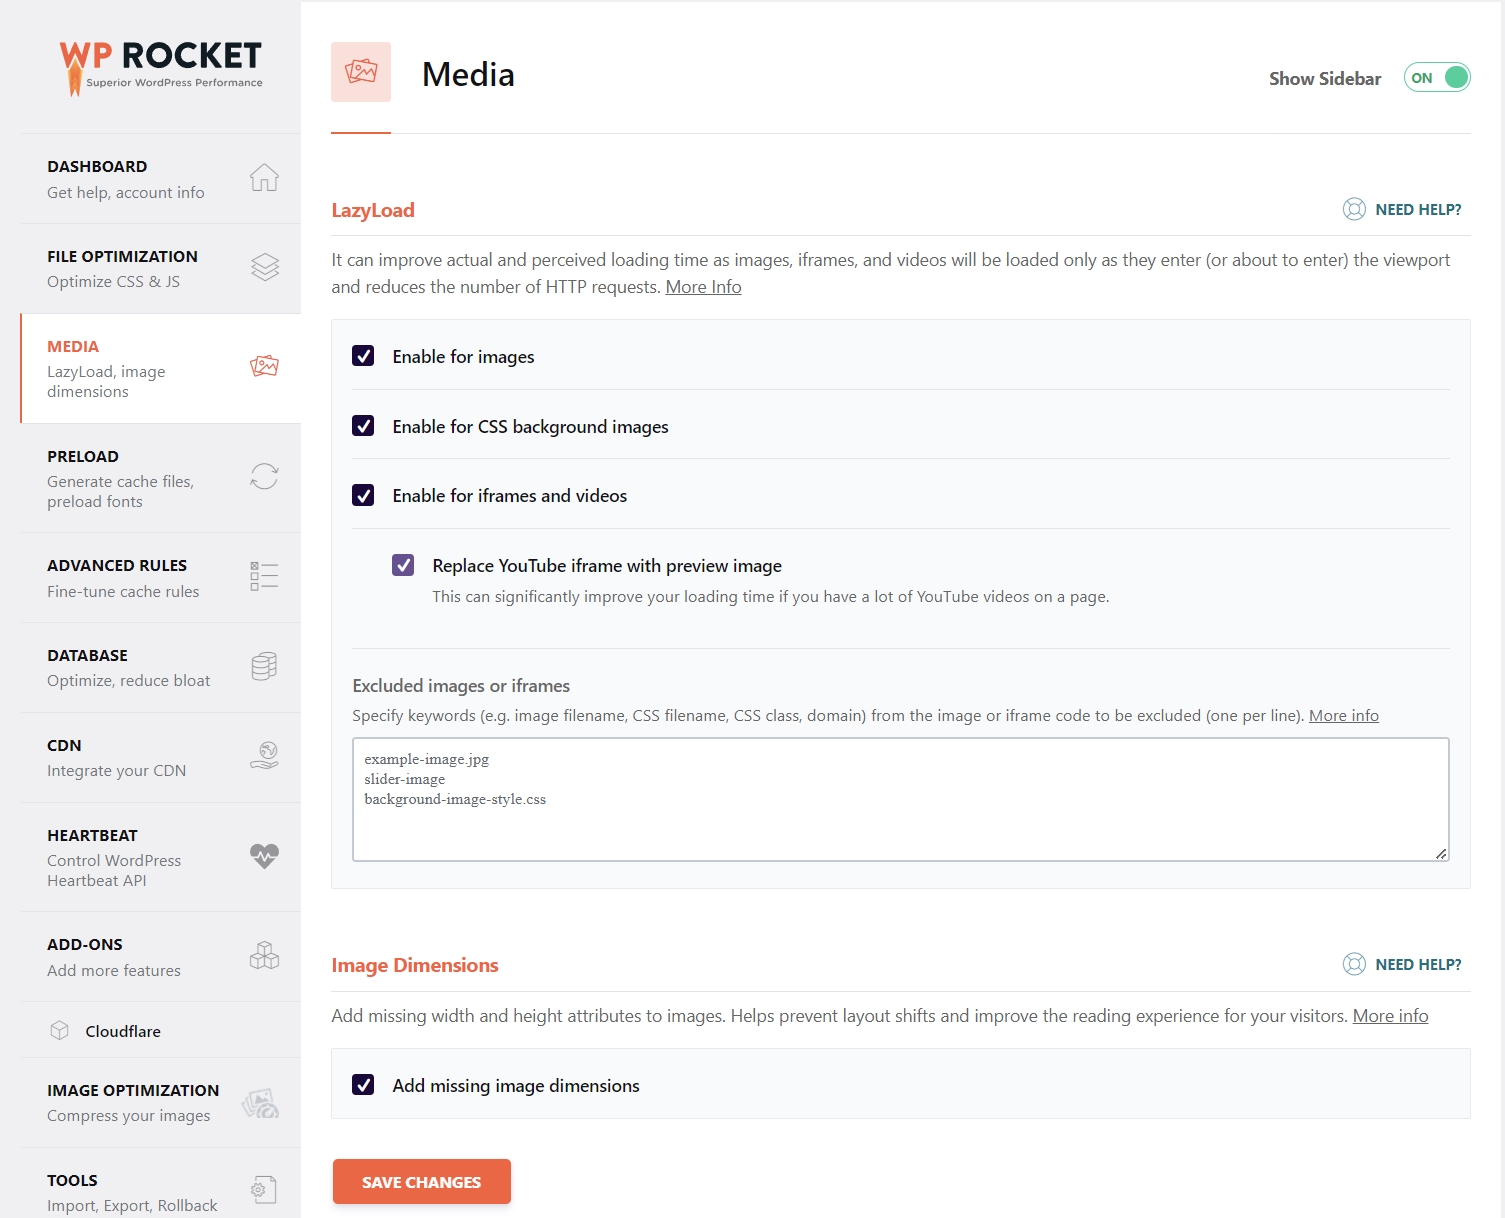The width and height of the screenshot is (1505, 1218).
Task: Open Image Optimization section
Action: tap(161, 1103)
